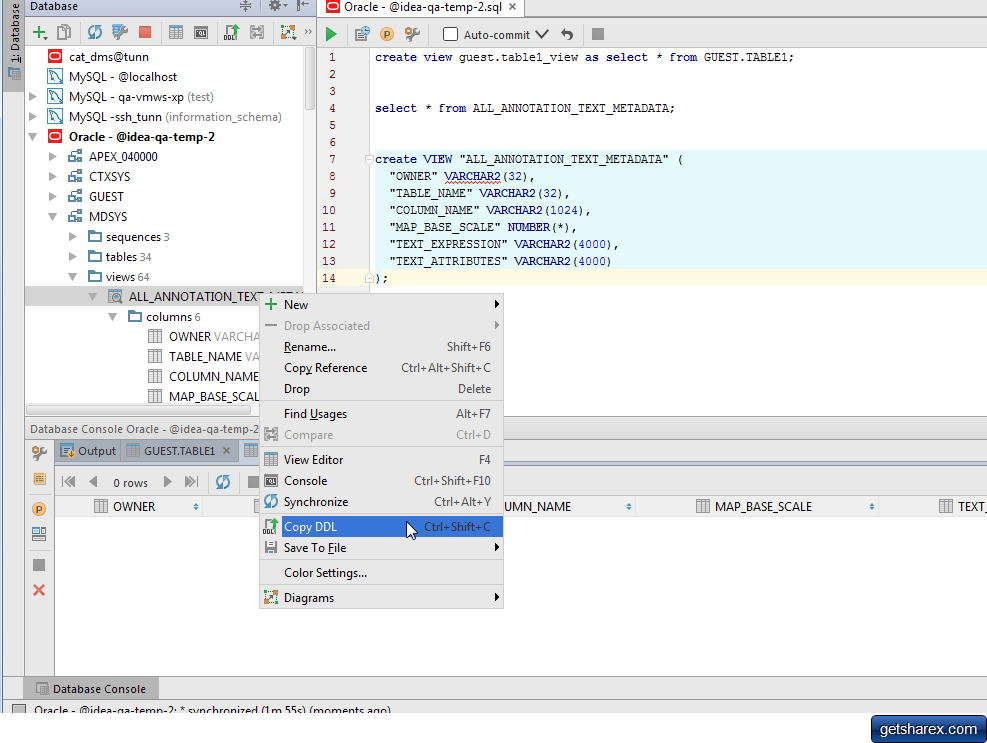Open Diagrams submenu in context menu

[x=381, y=598]
